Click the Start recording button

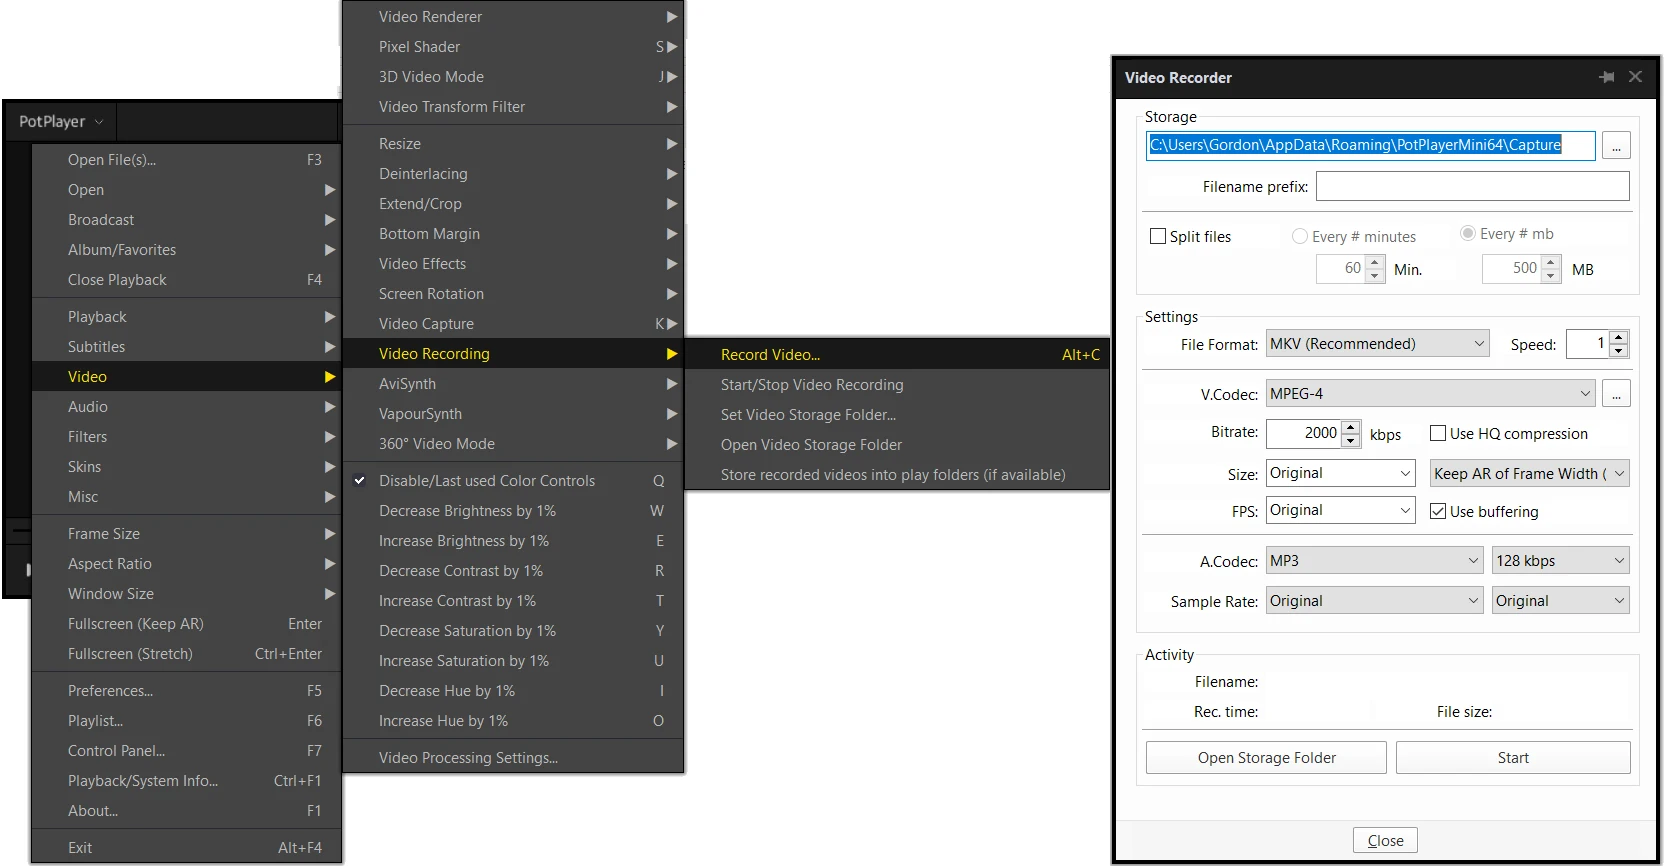[x=1513, y=758]
